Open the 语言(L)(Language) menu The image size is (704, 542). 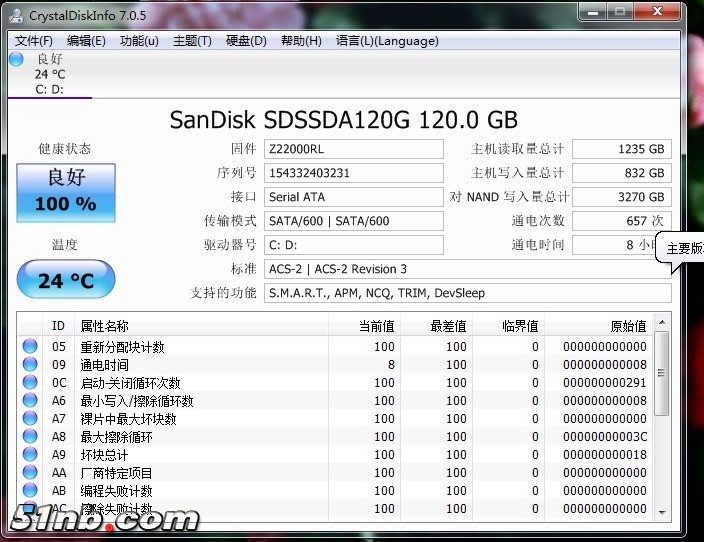click(387, 41)
